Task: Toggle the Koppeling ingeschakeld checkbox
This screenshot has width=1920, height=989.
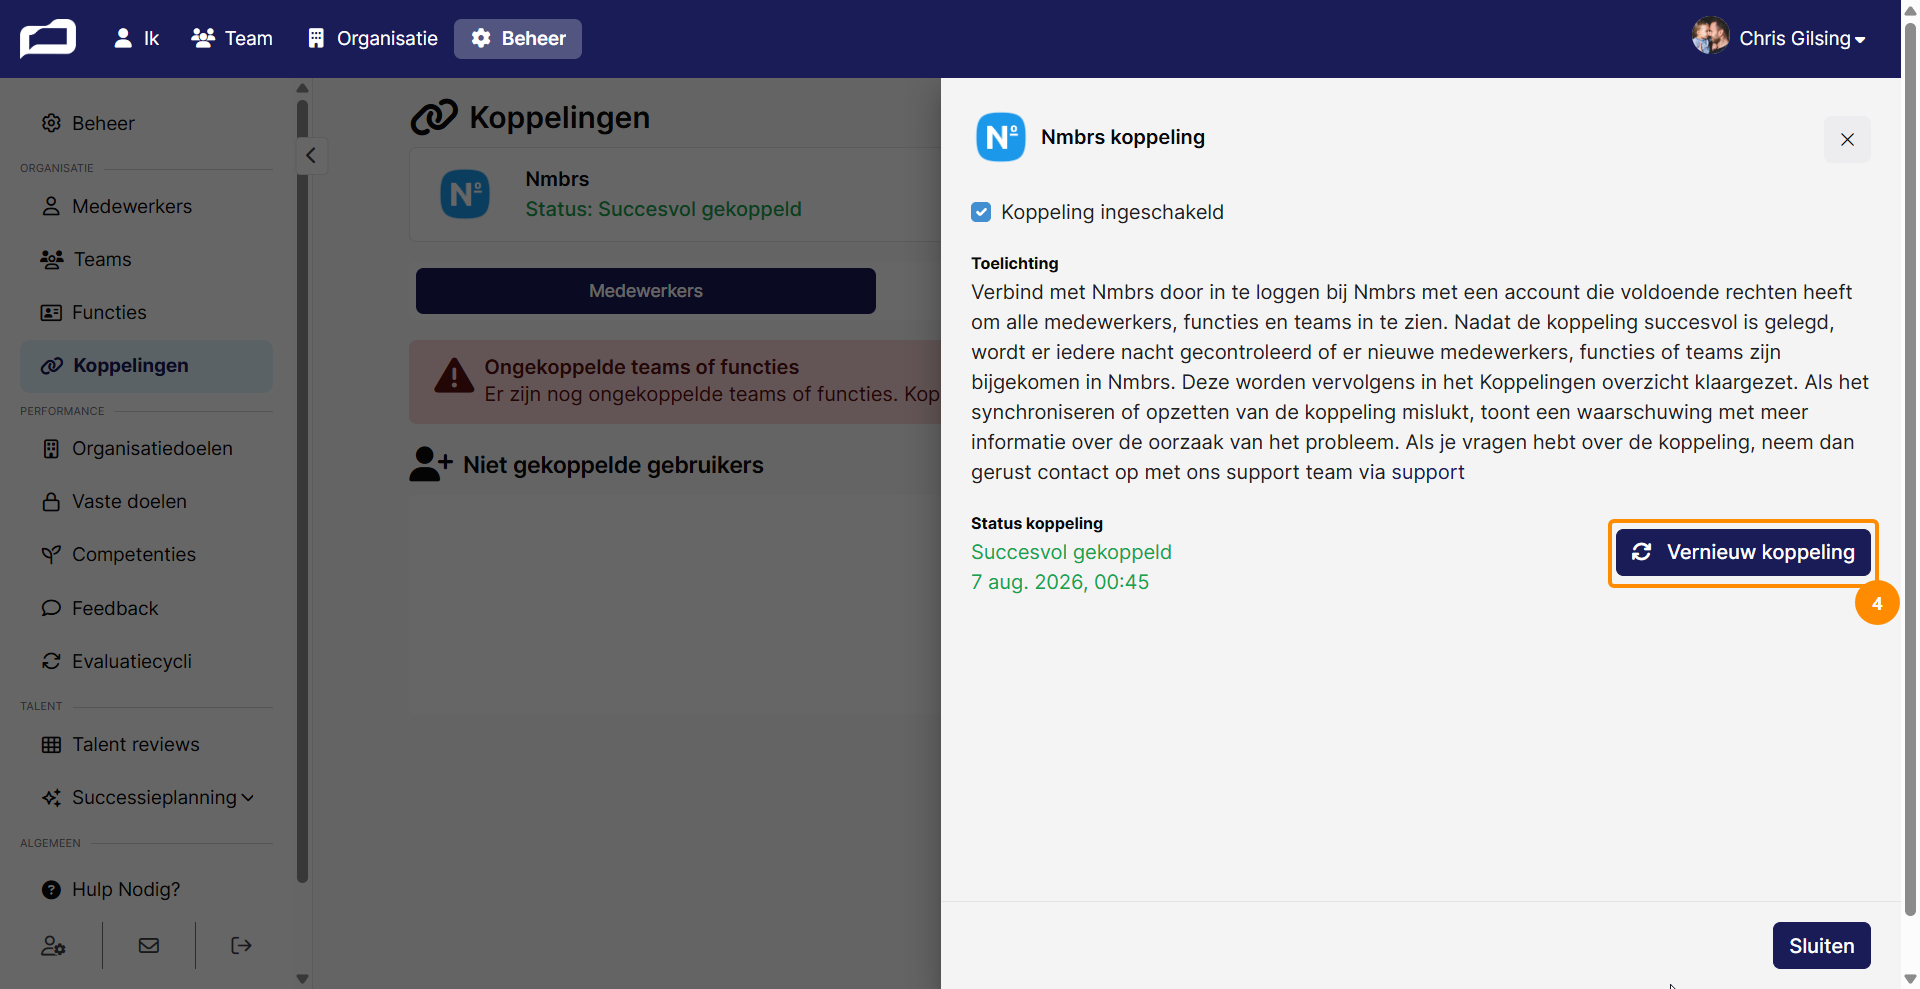Action: pos(981,212)
